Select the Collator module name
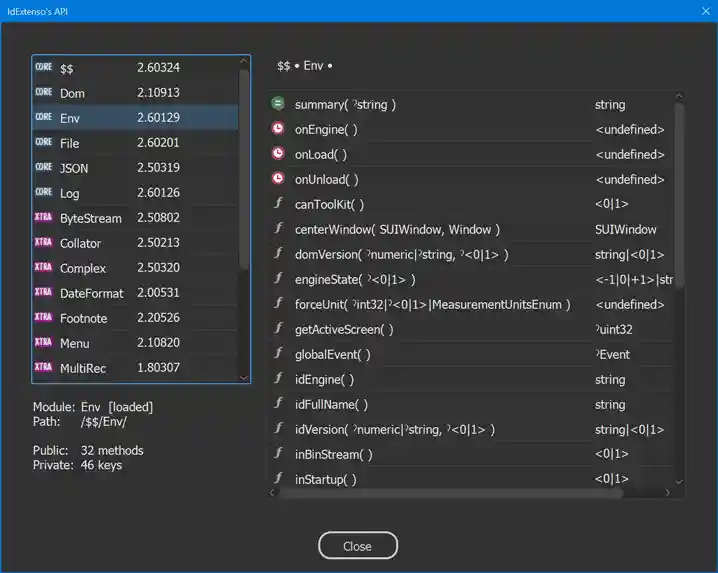Screen dimensions: 718x573 pyautogui.click(x=81, y=243)
